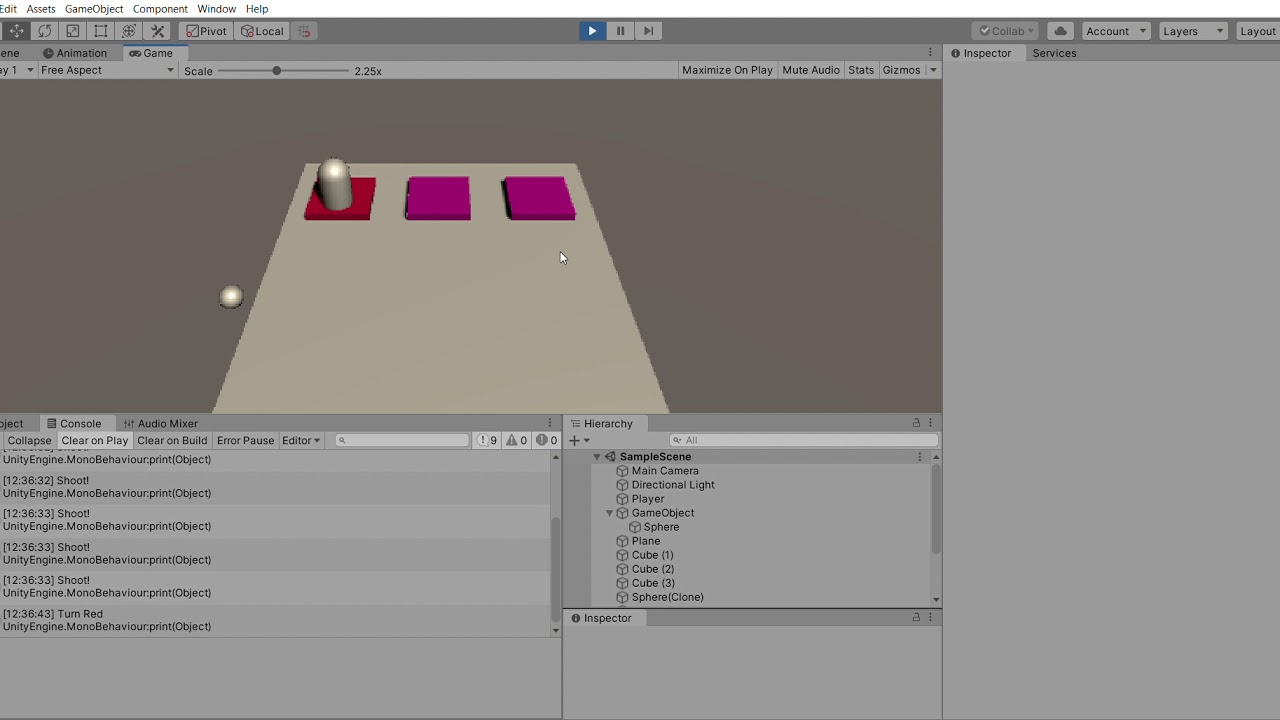Switch to the Services tab
This screenshot has width=1280, height=720.
[1054, 53]
